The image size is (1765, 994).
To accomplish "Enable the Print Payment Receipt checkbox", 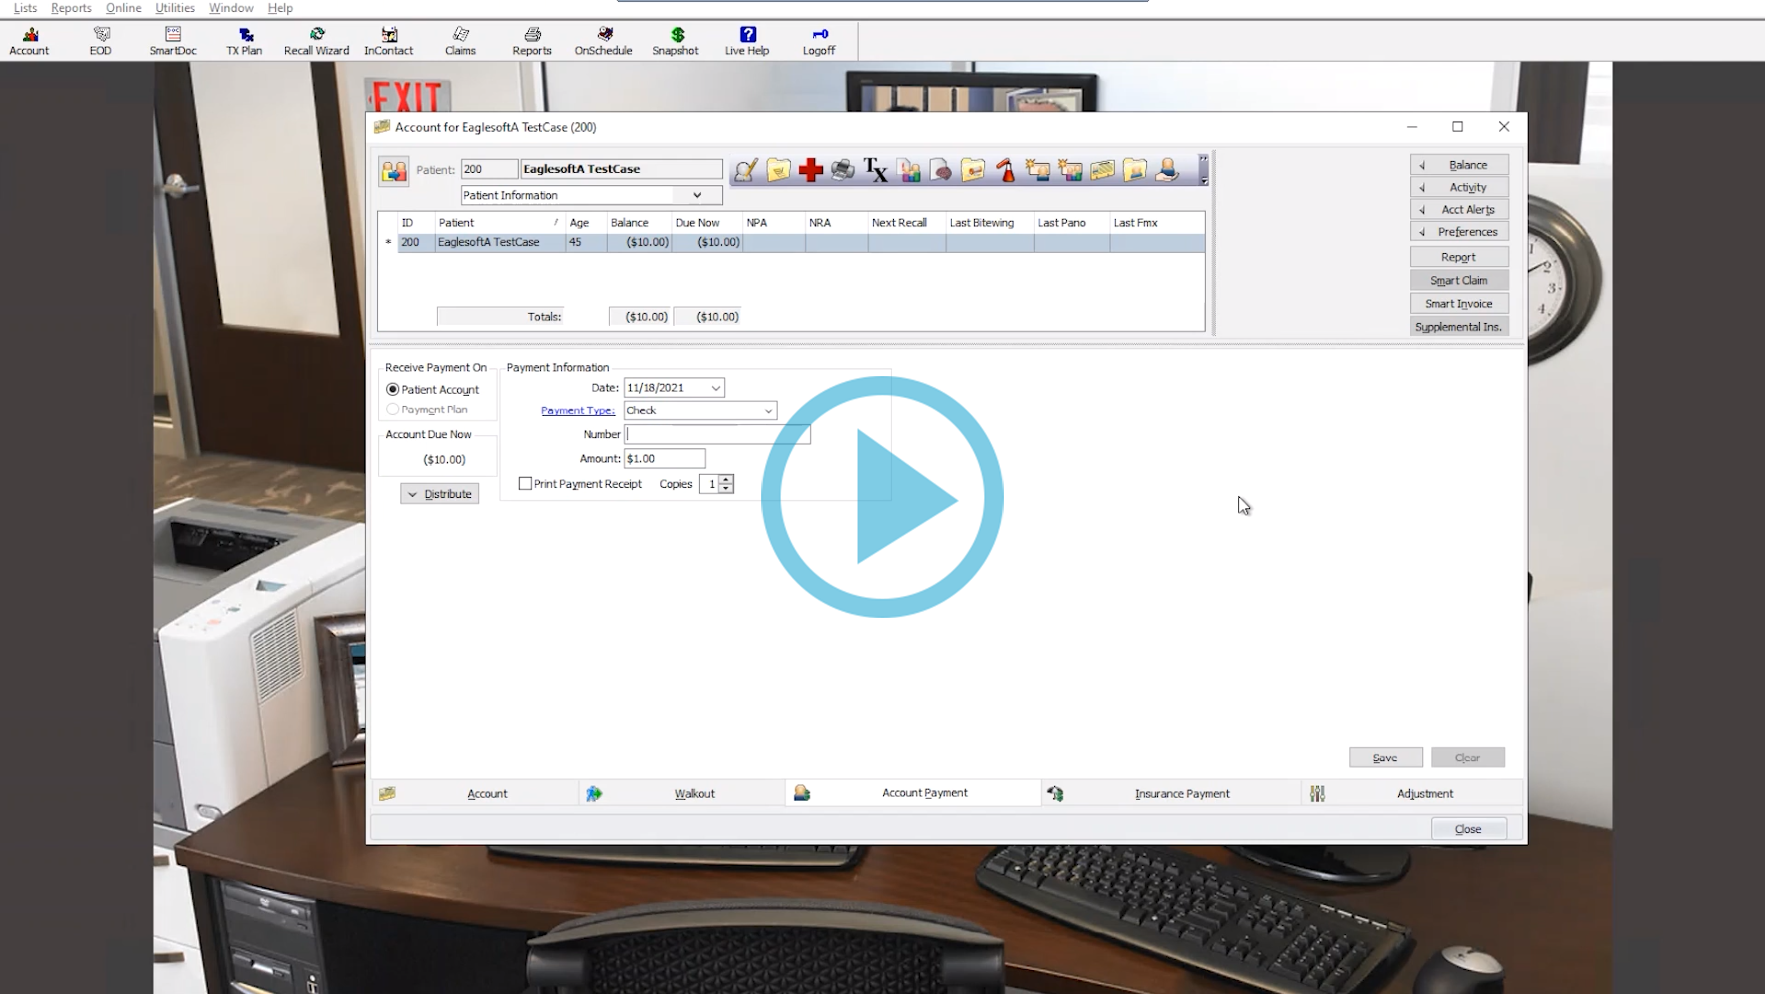I will pos(525,484).
